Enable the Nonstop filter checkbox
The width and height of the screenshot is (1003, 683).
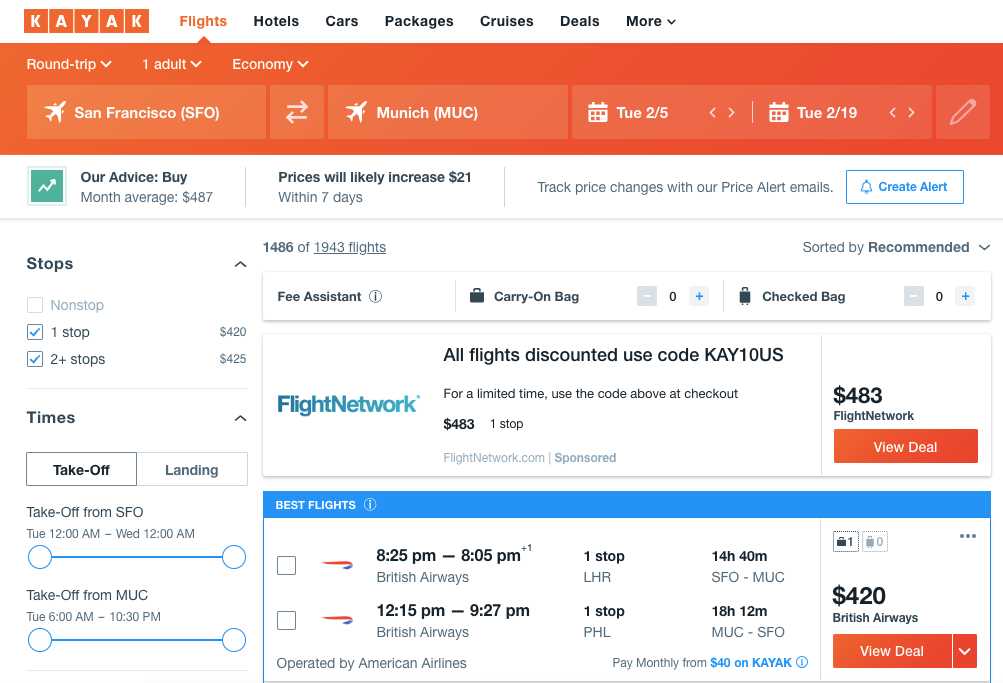click(36, 305)
